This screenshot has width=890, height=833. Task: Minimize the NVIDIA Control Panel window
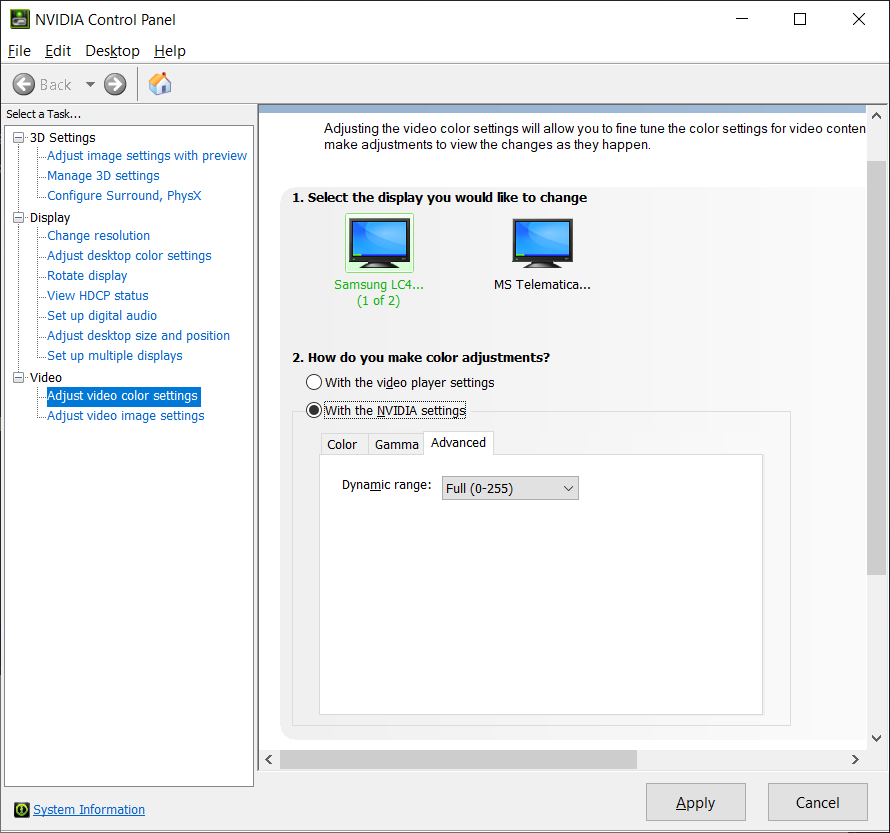point(742,19)
